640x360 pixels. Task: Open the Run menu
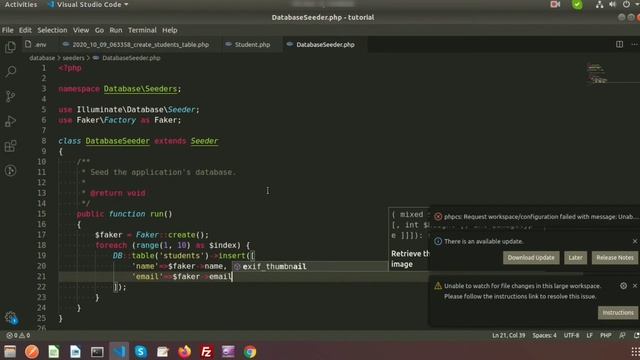116,30
